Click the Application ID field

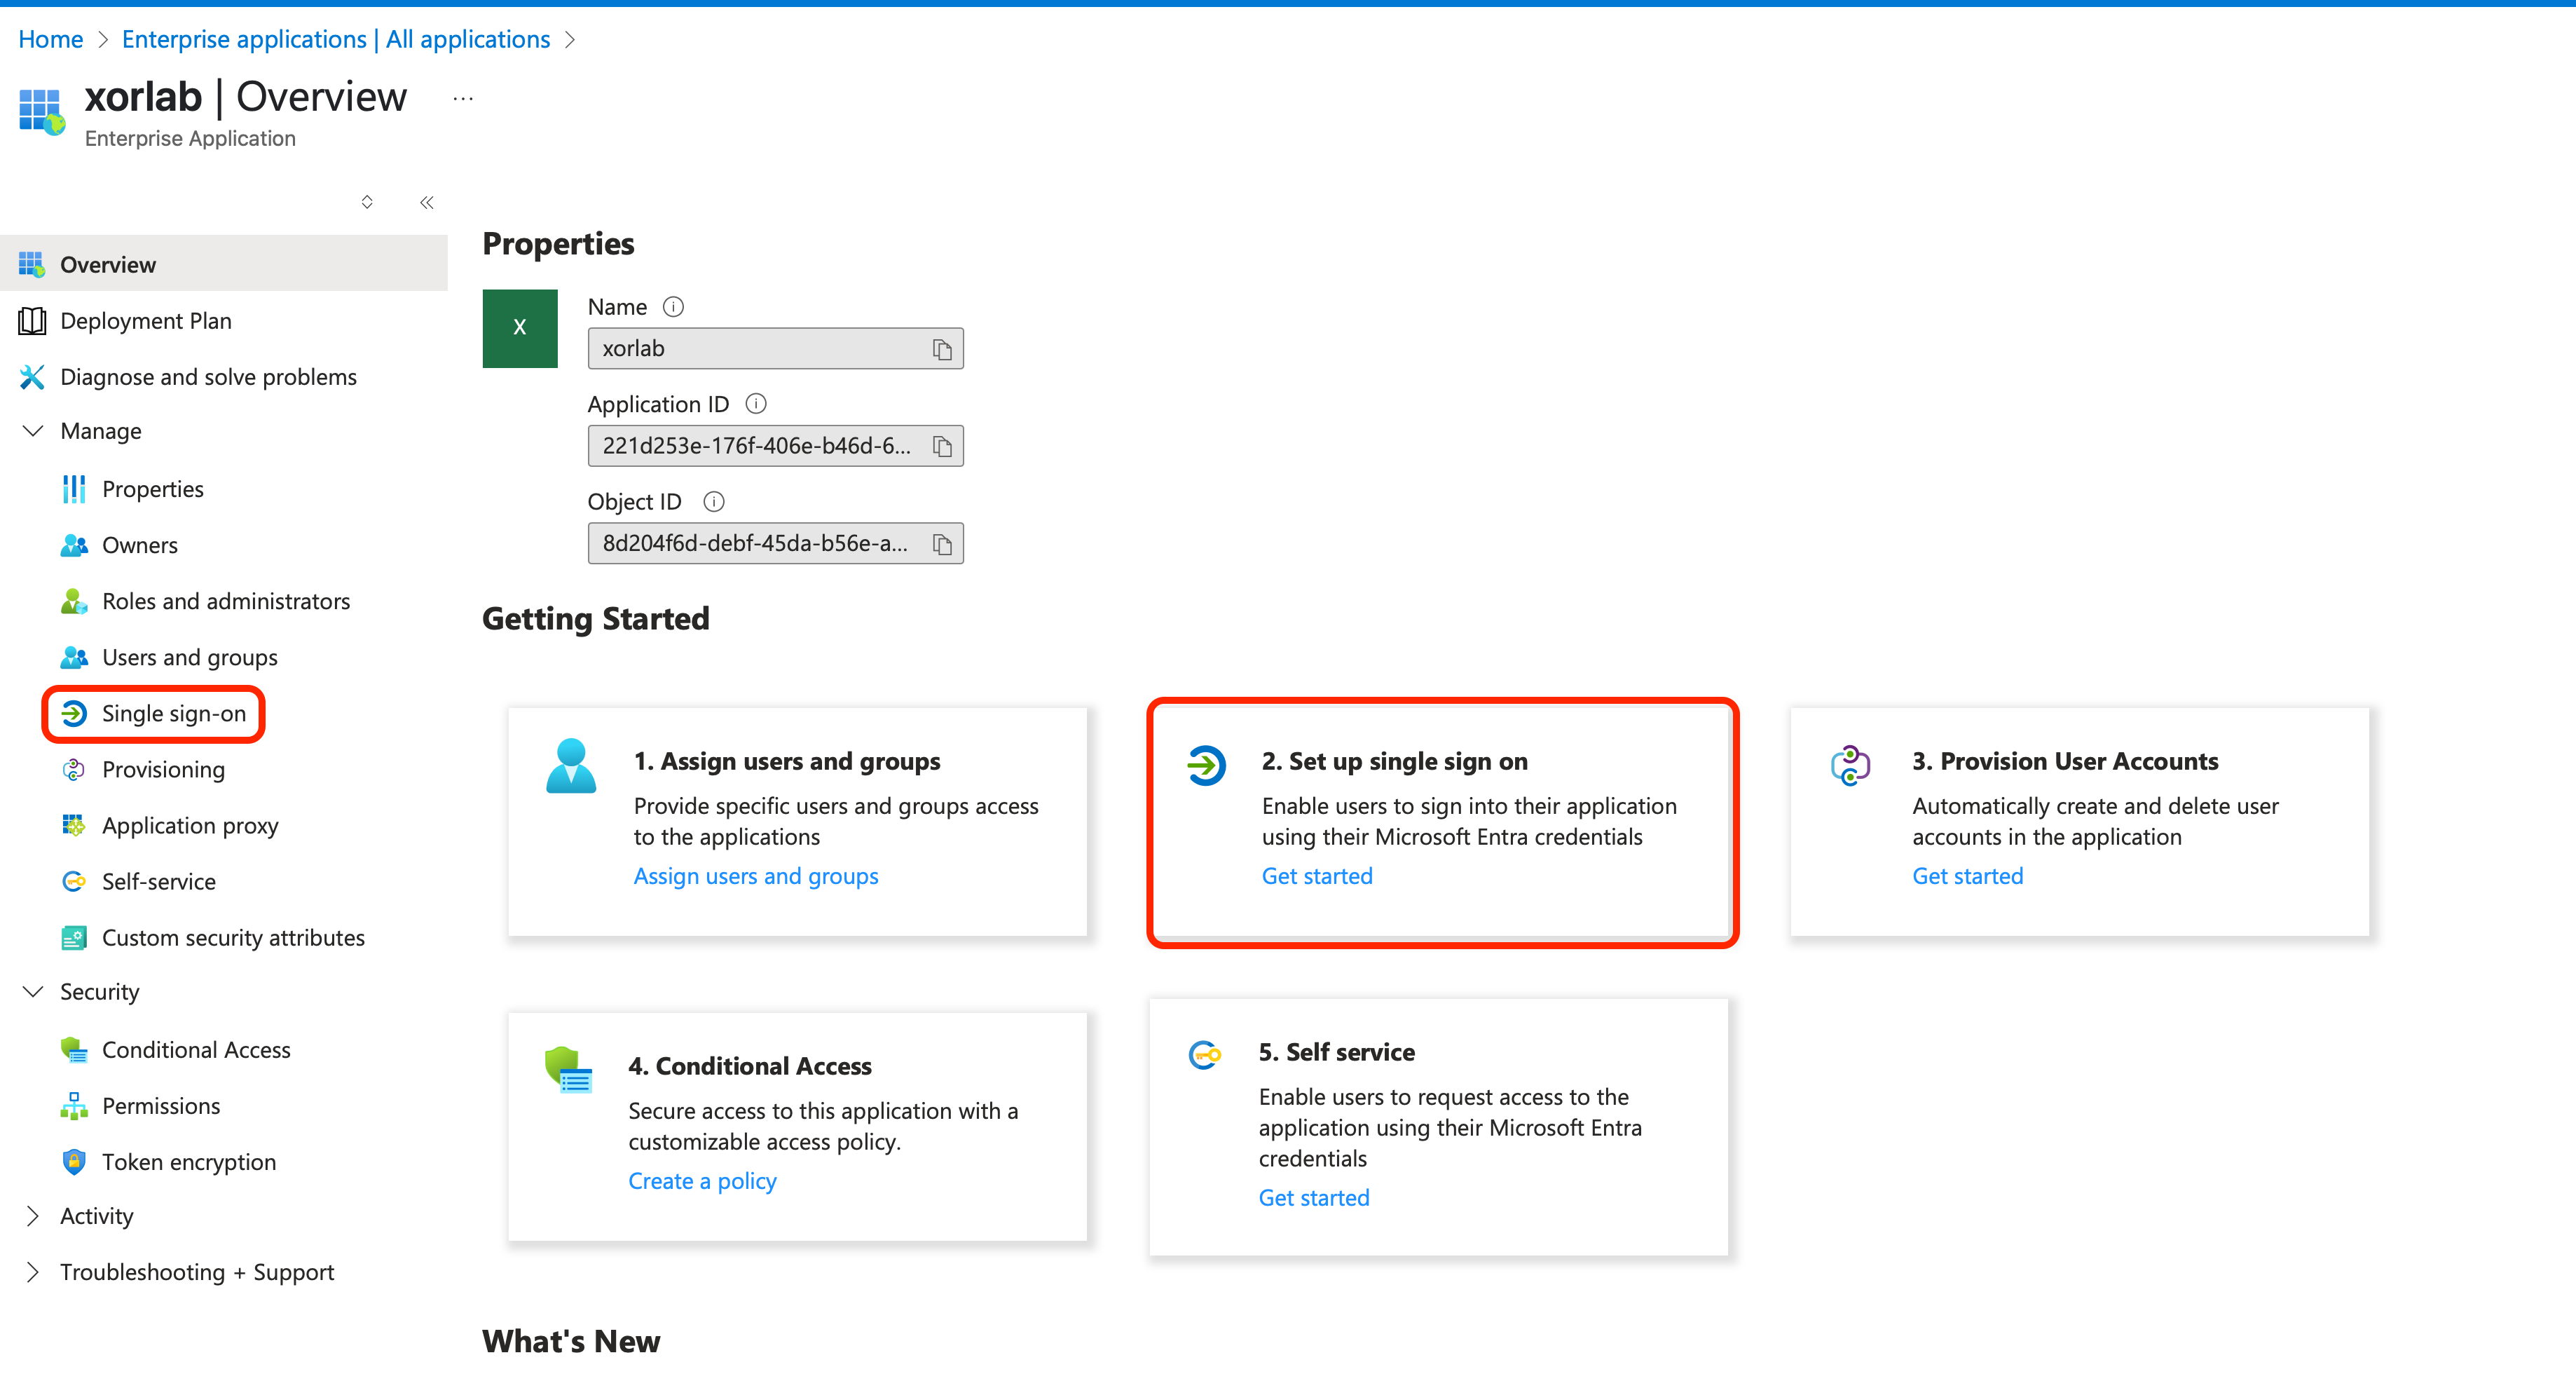click(x=775, y=446)
